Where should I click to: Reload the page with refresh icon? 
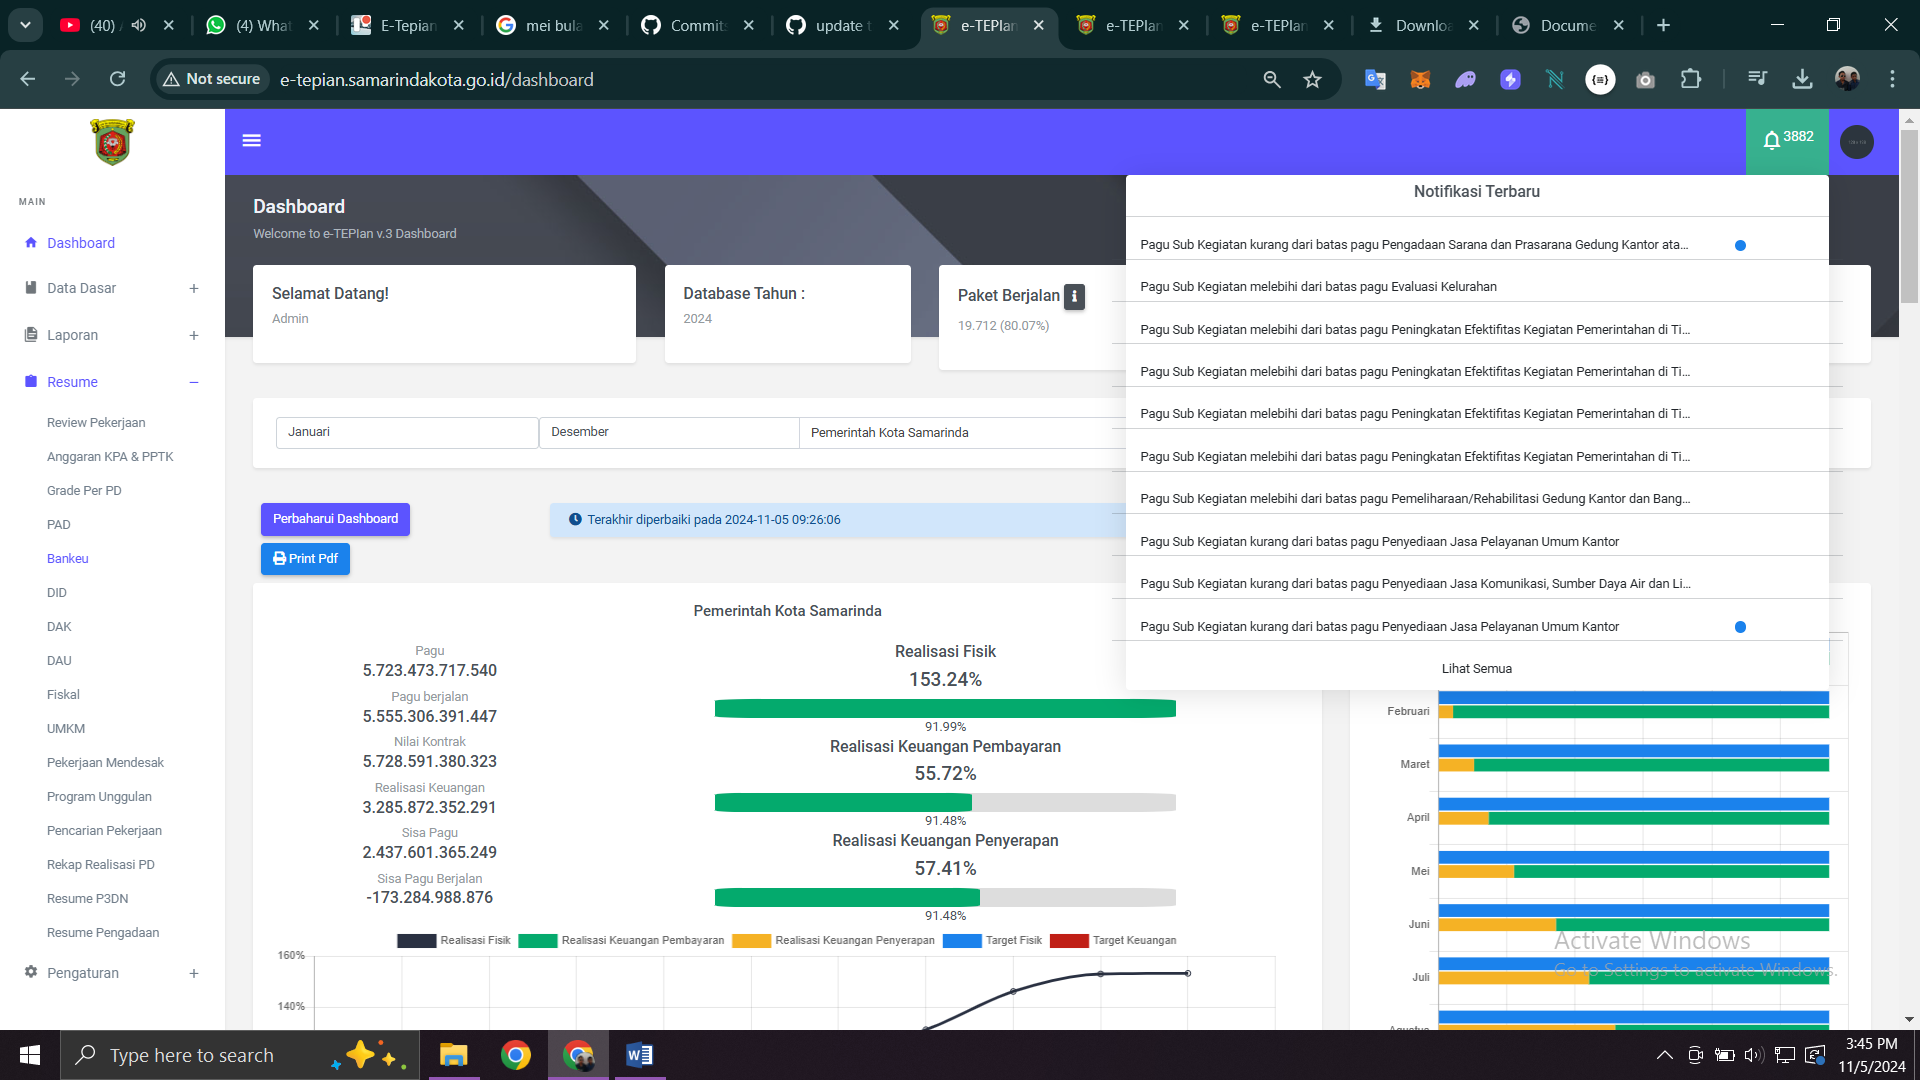[117, 79]
